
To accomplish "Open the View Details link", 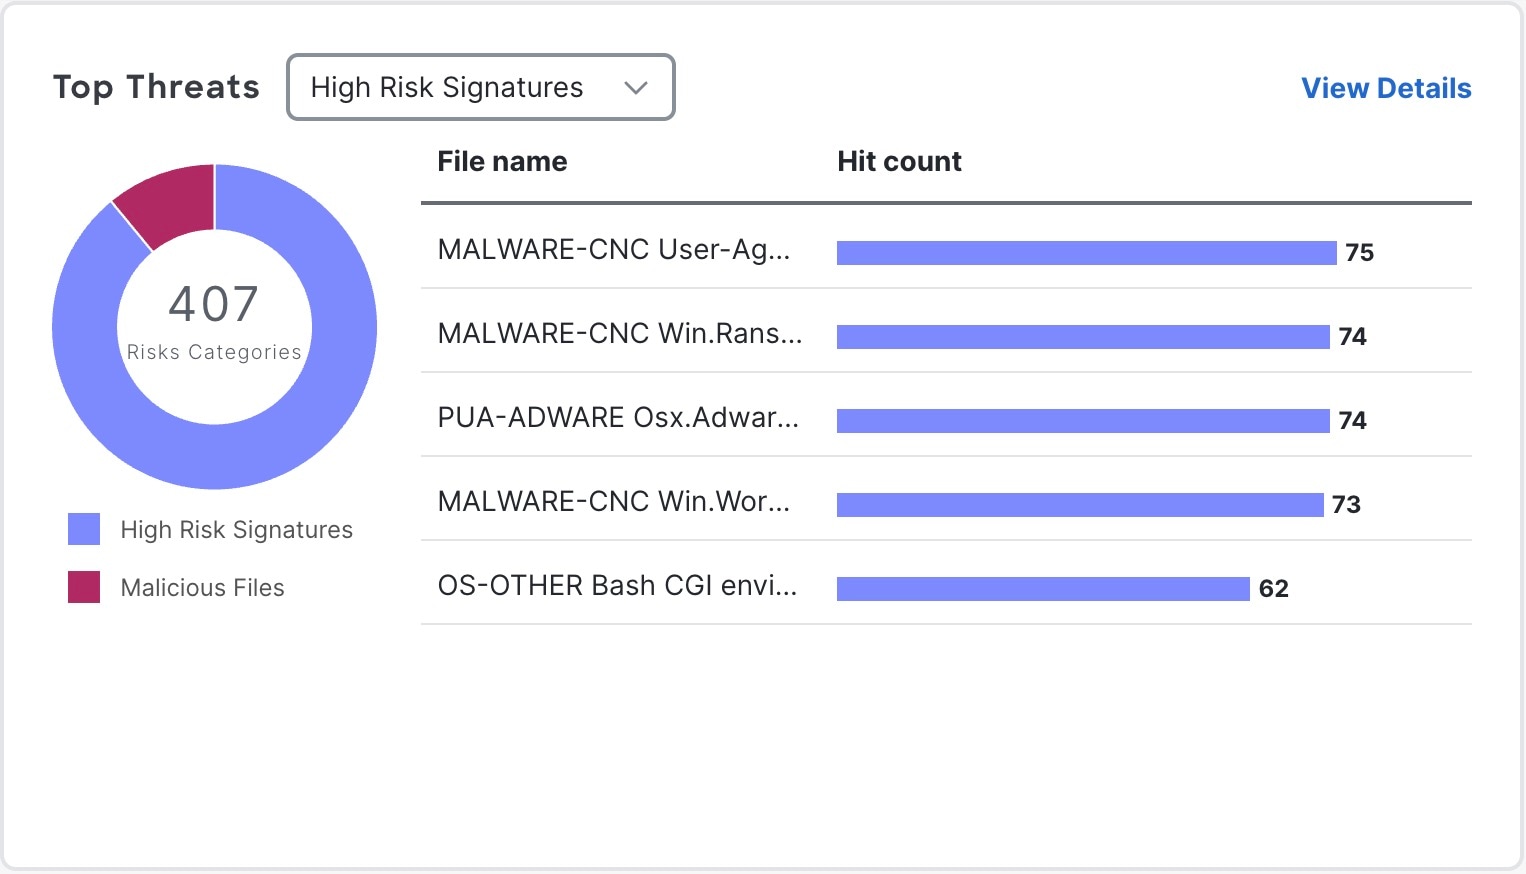I will coord(1385,88).
